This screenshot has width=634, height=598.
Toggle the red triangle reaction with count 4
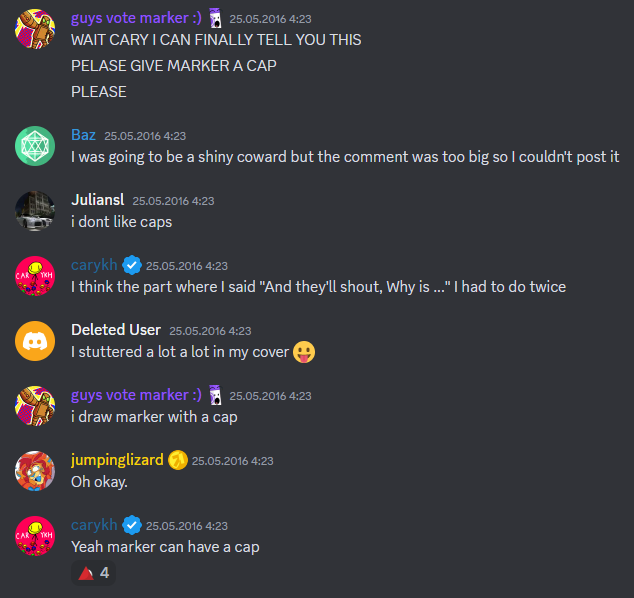[x=93, y=573]
